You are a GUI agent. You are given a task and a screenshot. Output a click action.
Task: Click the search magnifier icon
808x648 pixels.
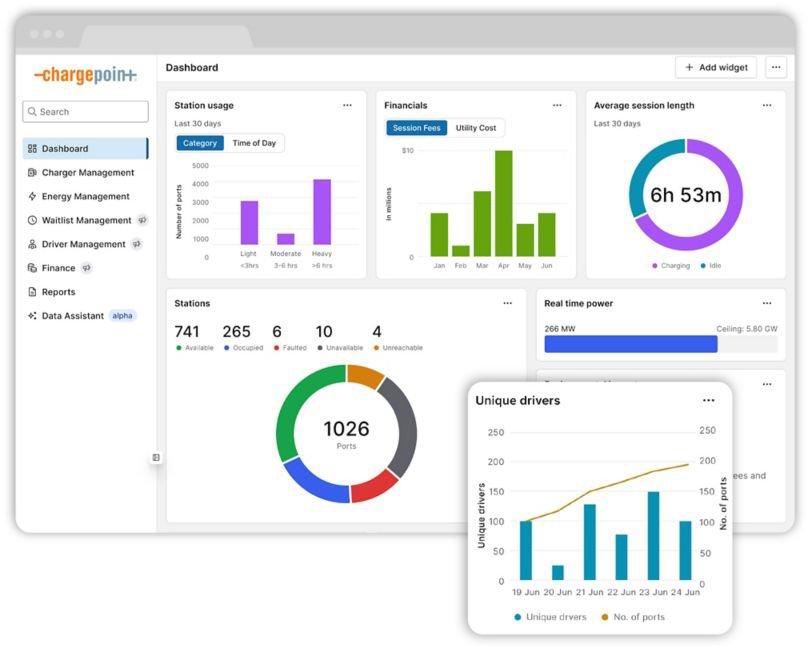pyautogui.click(x=32, y=112)
